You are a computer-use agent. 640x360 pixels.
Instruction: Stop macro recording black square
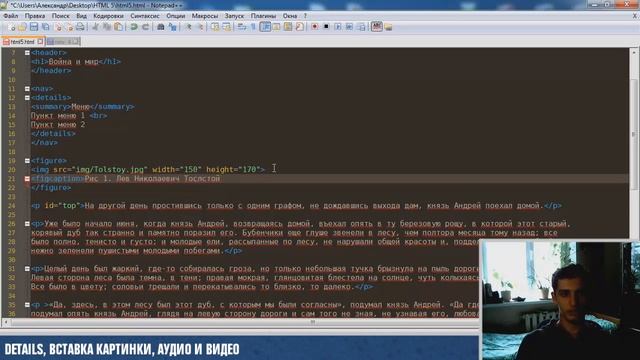click(326, 27)
